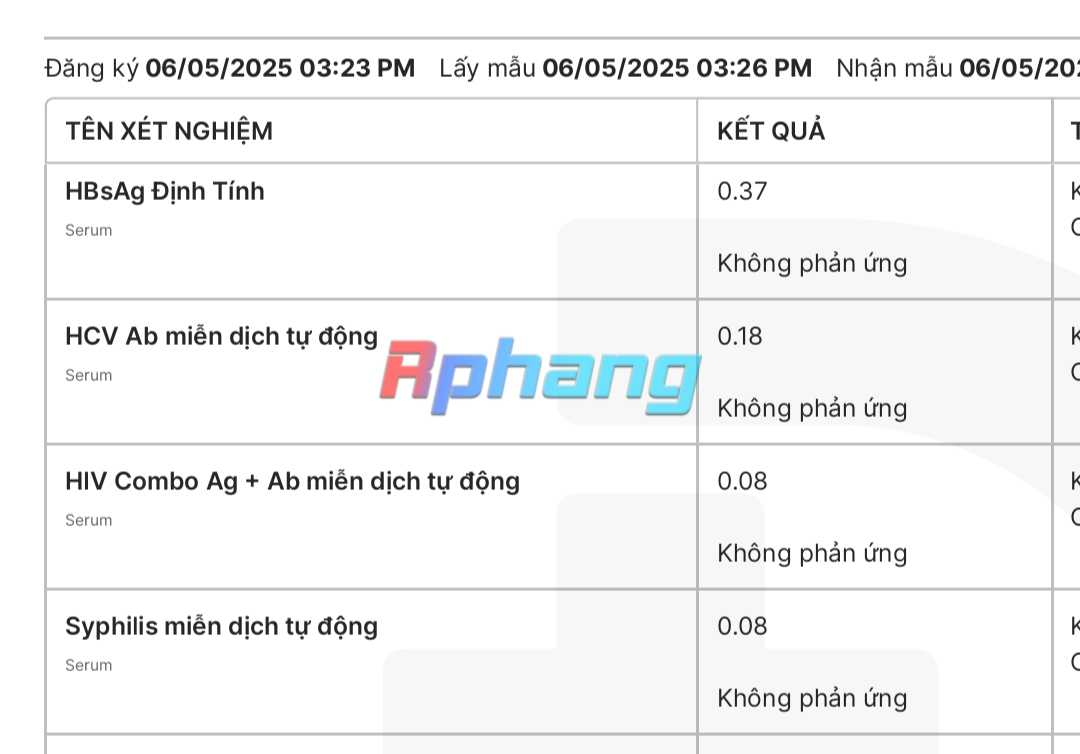Click the 0.08 Syphilis result value

742,626
